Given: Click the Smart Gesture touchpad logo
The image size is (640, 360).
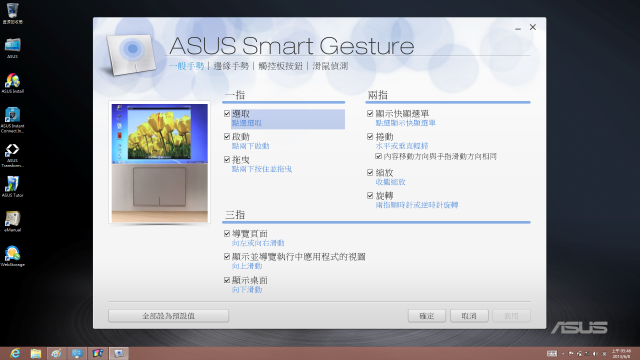Looking at the screenshot, I should tap(132, 54).
